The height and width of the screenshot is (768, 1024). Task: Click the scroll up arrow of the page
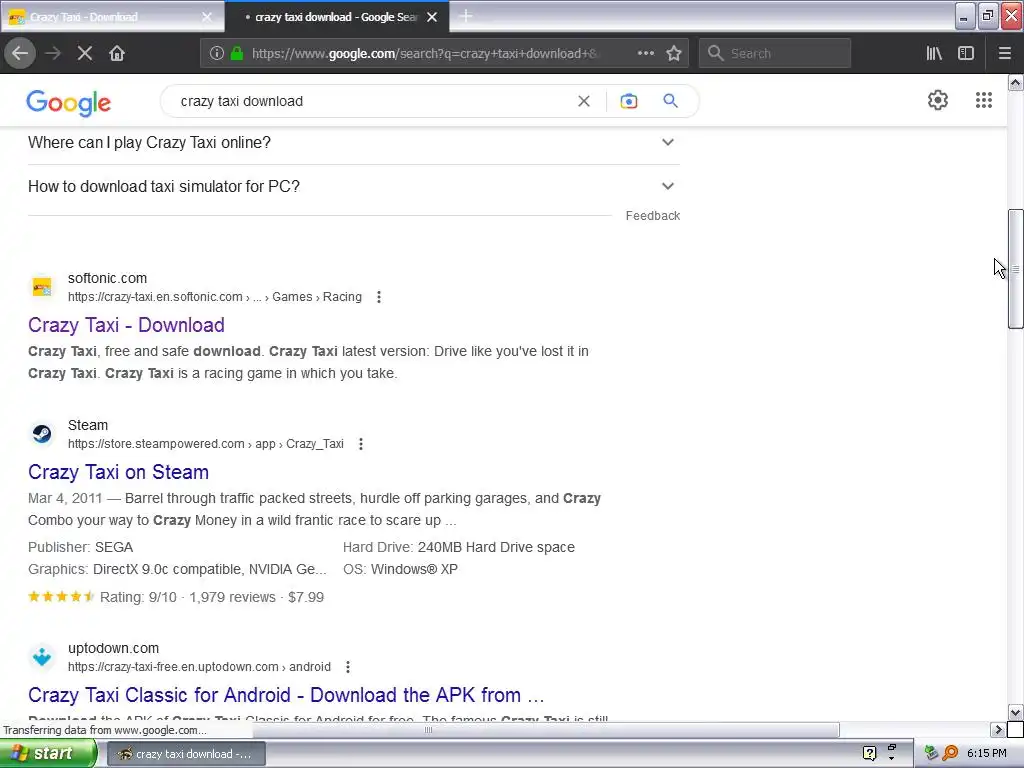pos(1015,82)
